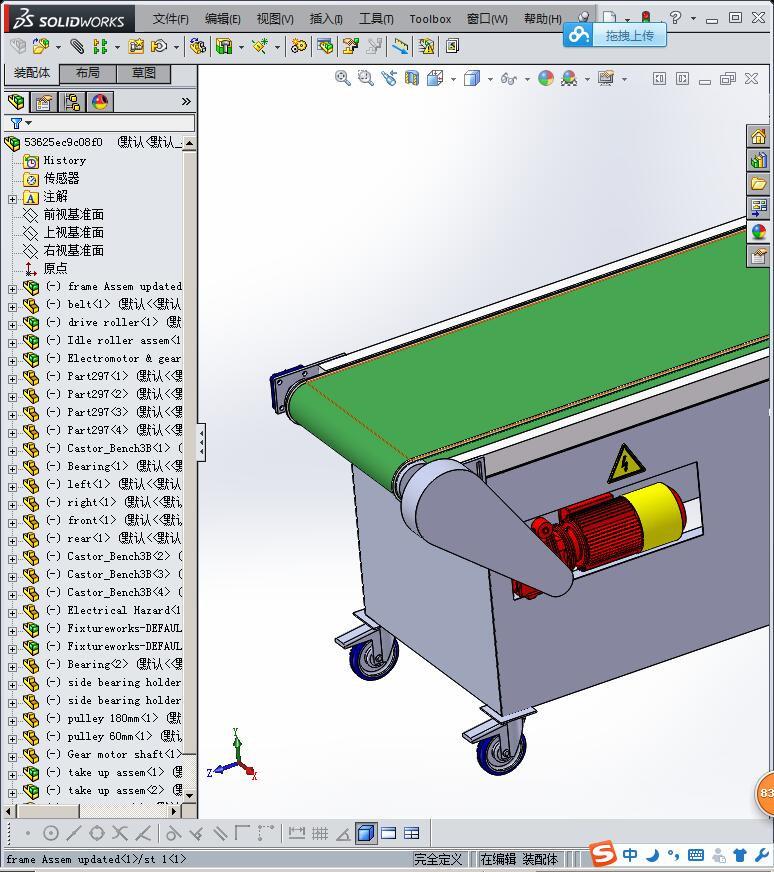Open the DisplayManager color ball tab
Image resolution: width=774 pixels, height=872 pixels.
[100, 102]
